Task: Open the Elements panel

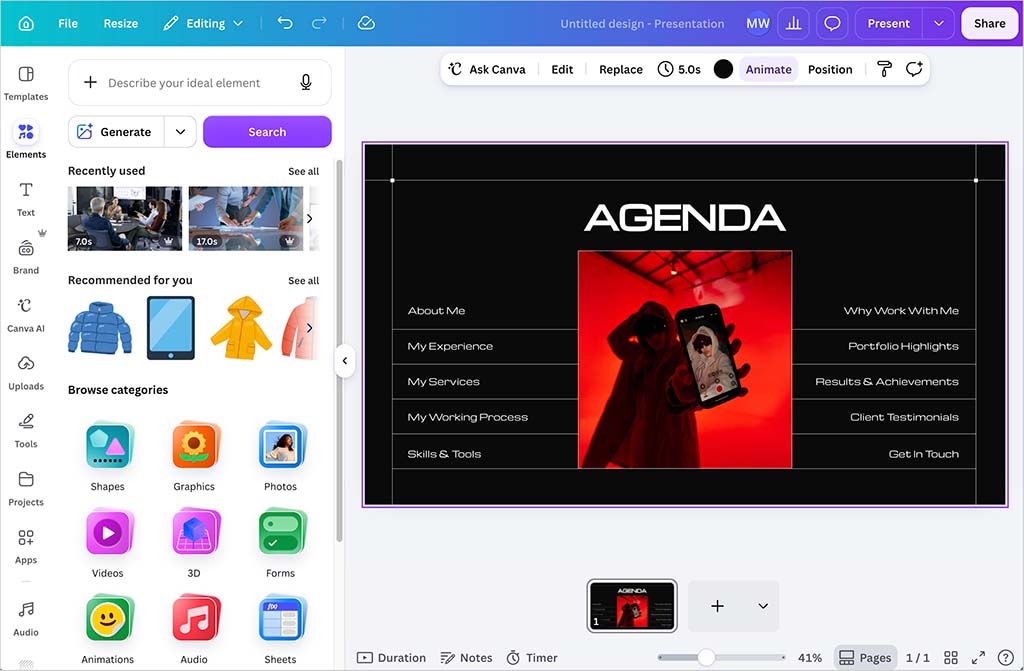Action: point(26,140)
